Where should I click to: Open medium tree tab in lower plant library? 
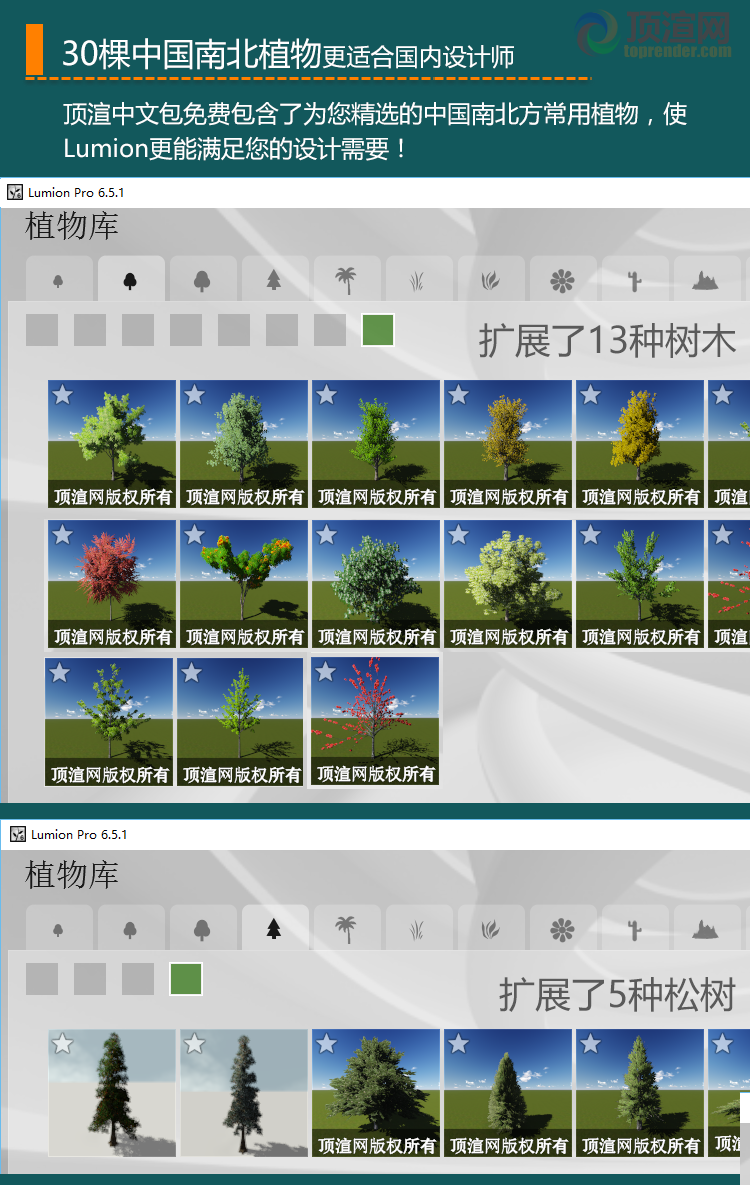131,928
